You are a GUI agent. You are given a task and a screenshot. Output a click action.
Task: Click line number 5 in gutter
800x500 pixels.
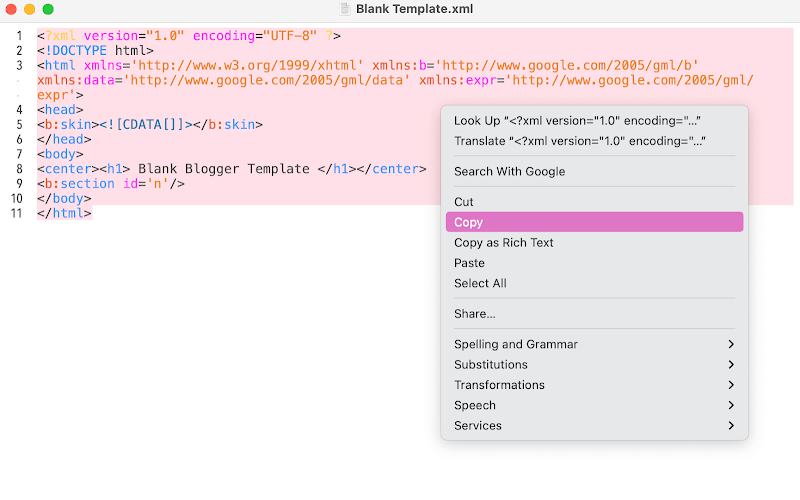pos(19,125)
